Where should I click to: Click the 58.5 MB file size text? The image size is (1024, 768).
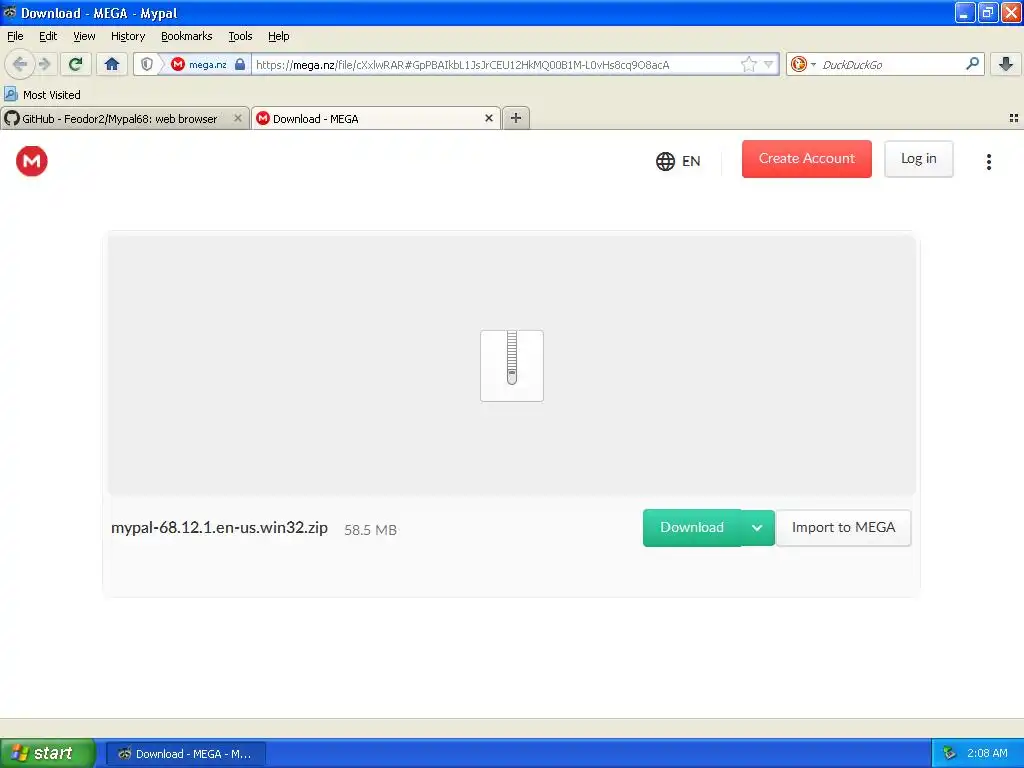click(370, 530)
